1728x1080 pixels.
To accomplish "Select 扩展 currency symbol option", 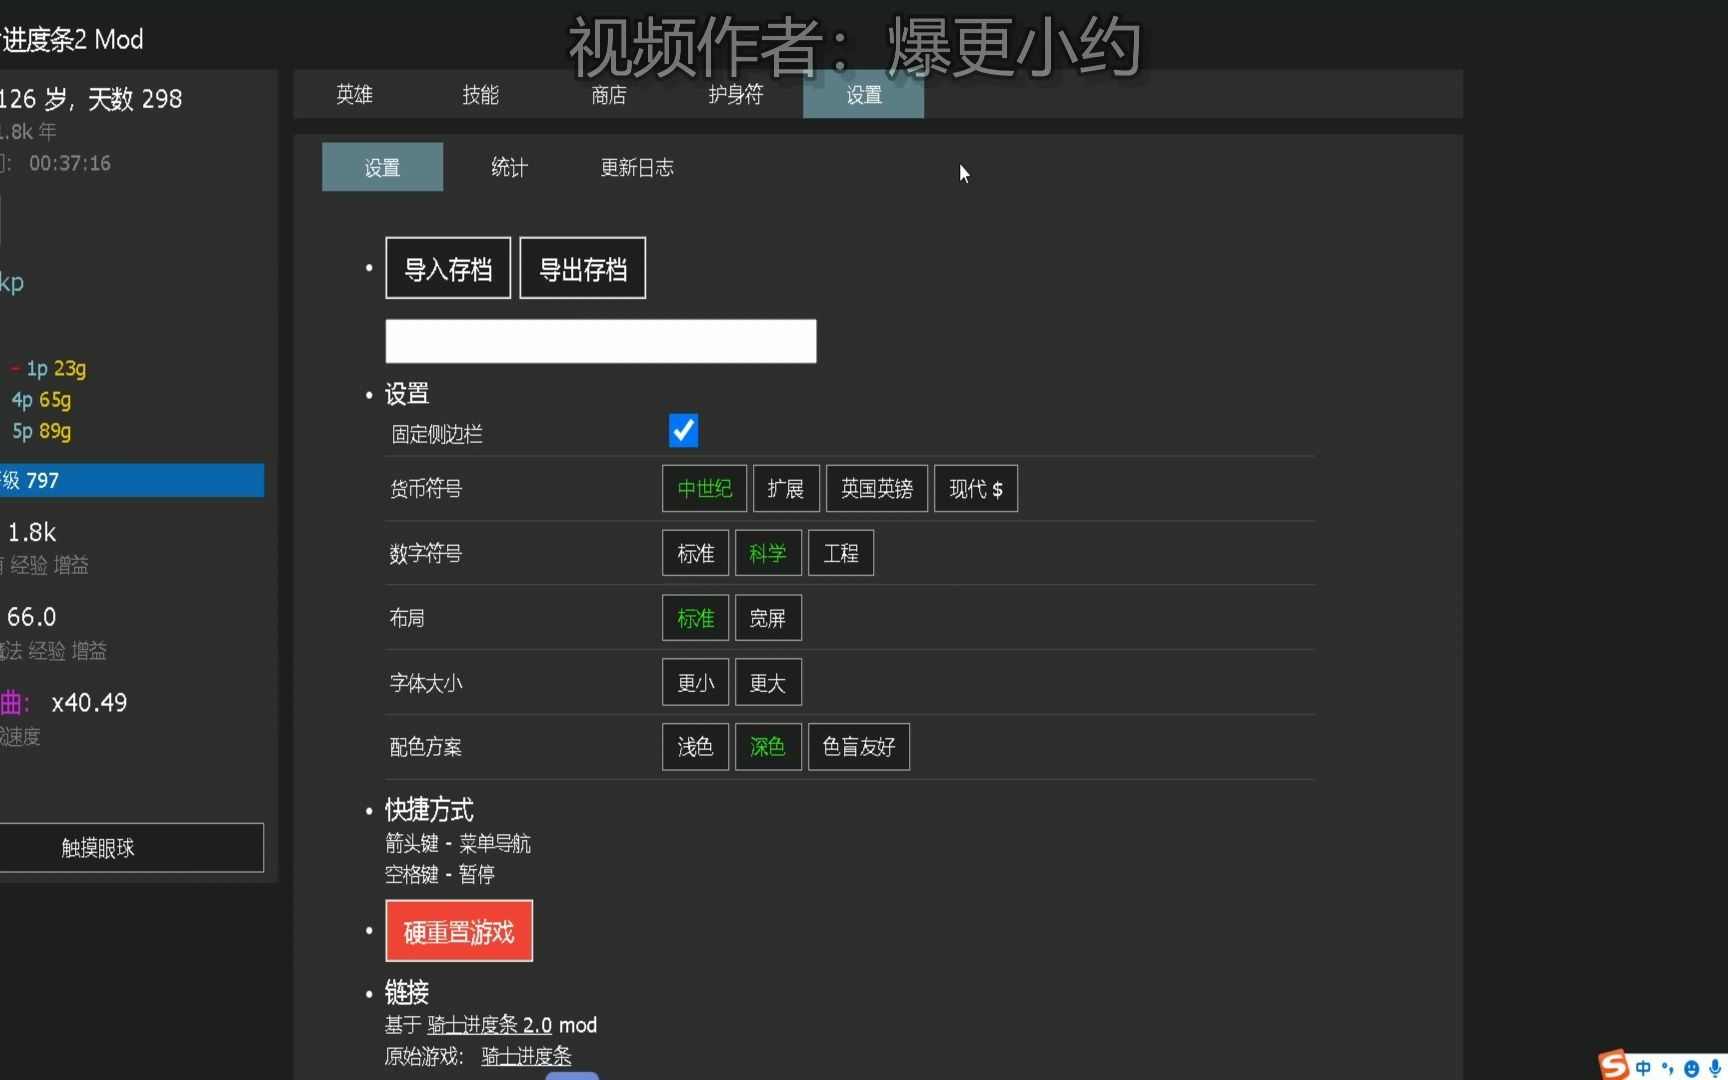I will tap(786, 489).
